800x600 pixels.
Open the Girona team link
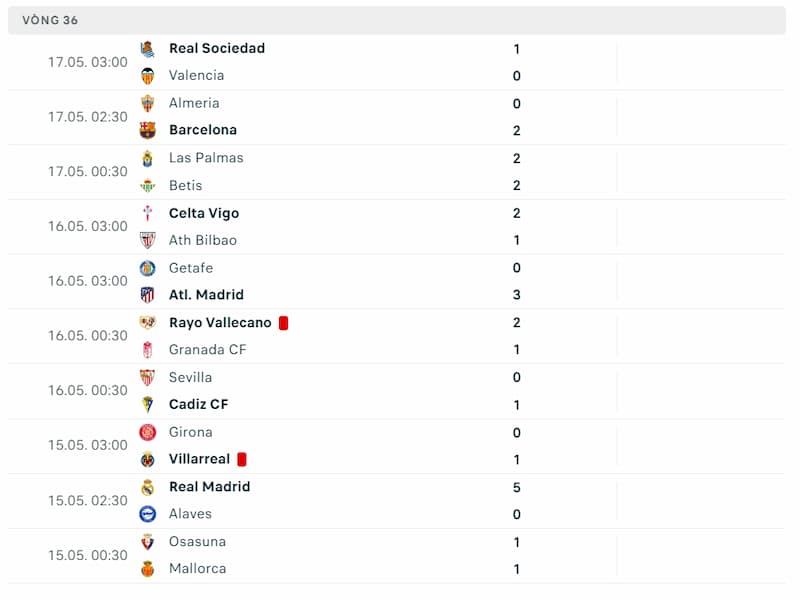[190, 432]
